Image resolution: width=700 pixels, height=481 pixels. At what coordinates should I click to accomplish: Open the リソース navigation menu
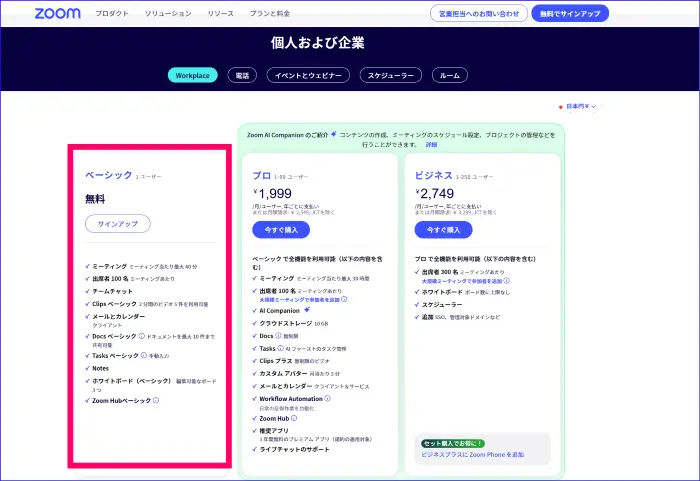(221, 13)
